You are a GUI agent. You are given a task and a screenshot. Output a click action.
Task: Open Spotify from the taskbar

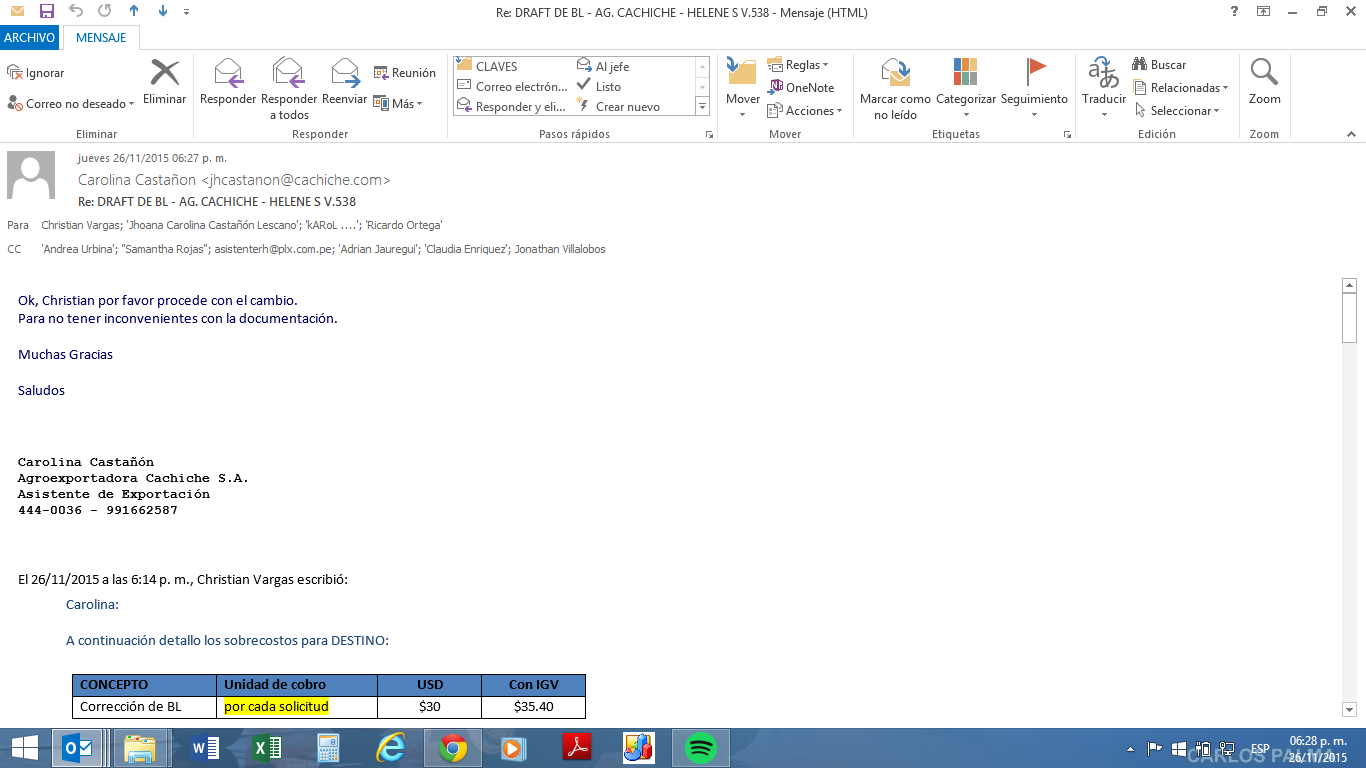point(702,748)
